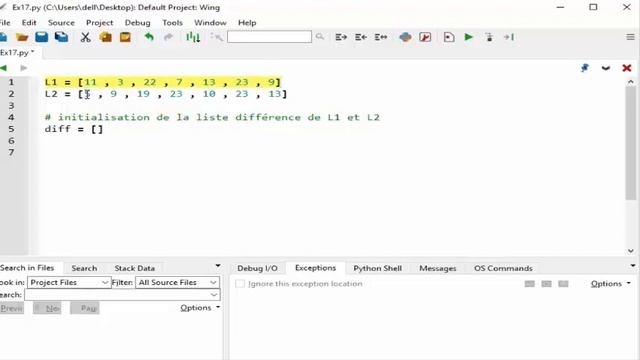Viewport: 640px width, 360px height.
Task: Switch to the OS Commands tab
Action: click(503, 268)
